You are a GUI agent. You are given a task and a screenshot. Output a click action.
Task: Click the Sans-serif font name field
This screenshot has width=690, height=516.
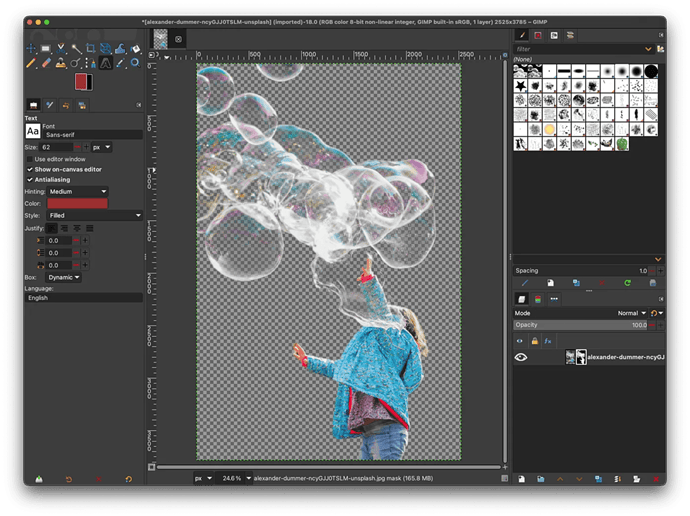pyautogui.click(x=93, y=135)
